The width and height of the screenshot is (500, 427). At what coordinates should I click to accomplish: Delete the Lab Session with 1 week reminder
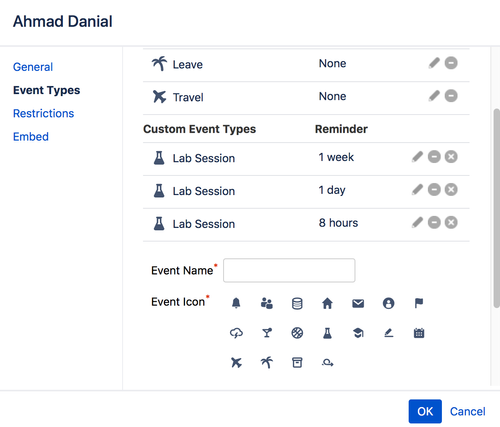click(x=451, y=157)
